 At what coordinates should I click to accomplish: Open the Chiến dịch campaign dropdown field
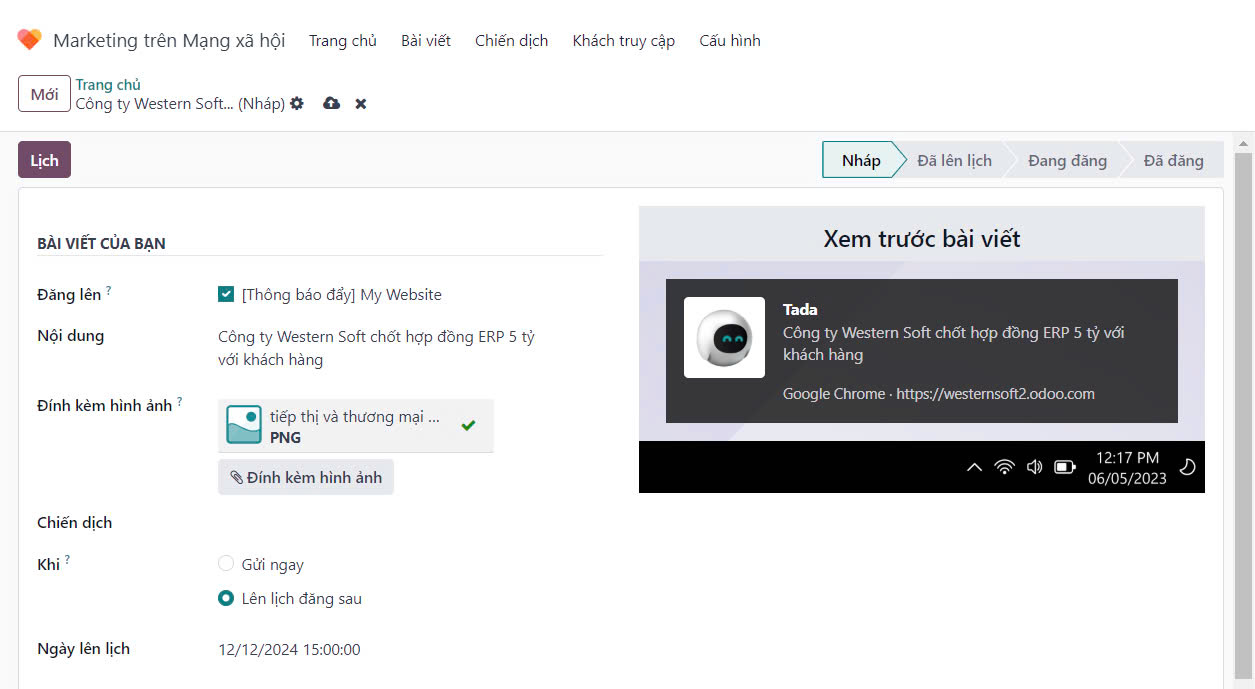[400, 523]
